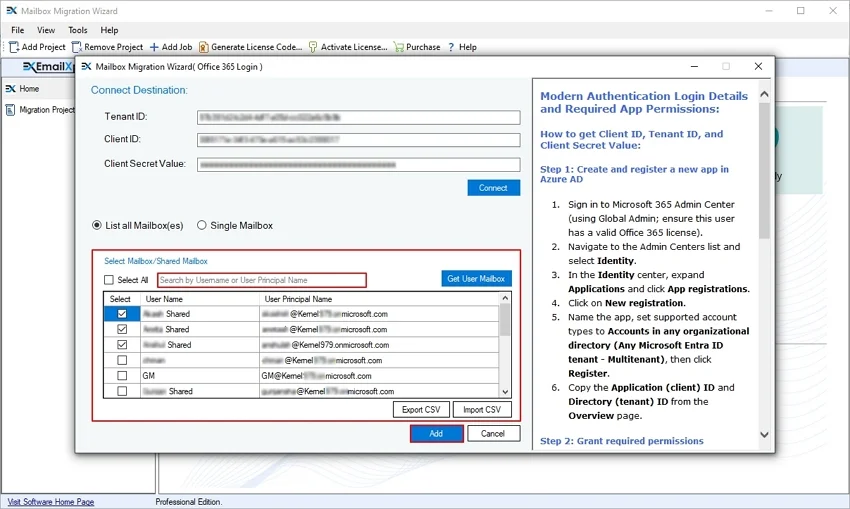Check the last visible Shared mailbox checkbox
The image size is (850, 509).
pos(122,391)
